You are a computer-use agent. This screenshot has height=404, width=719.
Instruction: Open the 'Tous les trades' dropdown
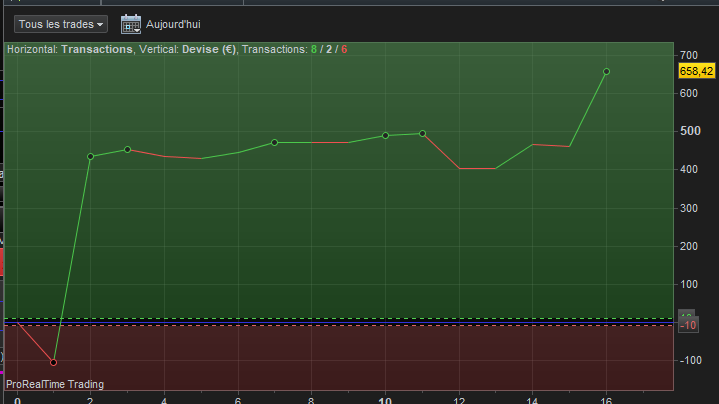point(61,24)
